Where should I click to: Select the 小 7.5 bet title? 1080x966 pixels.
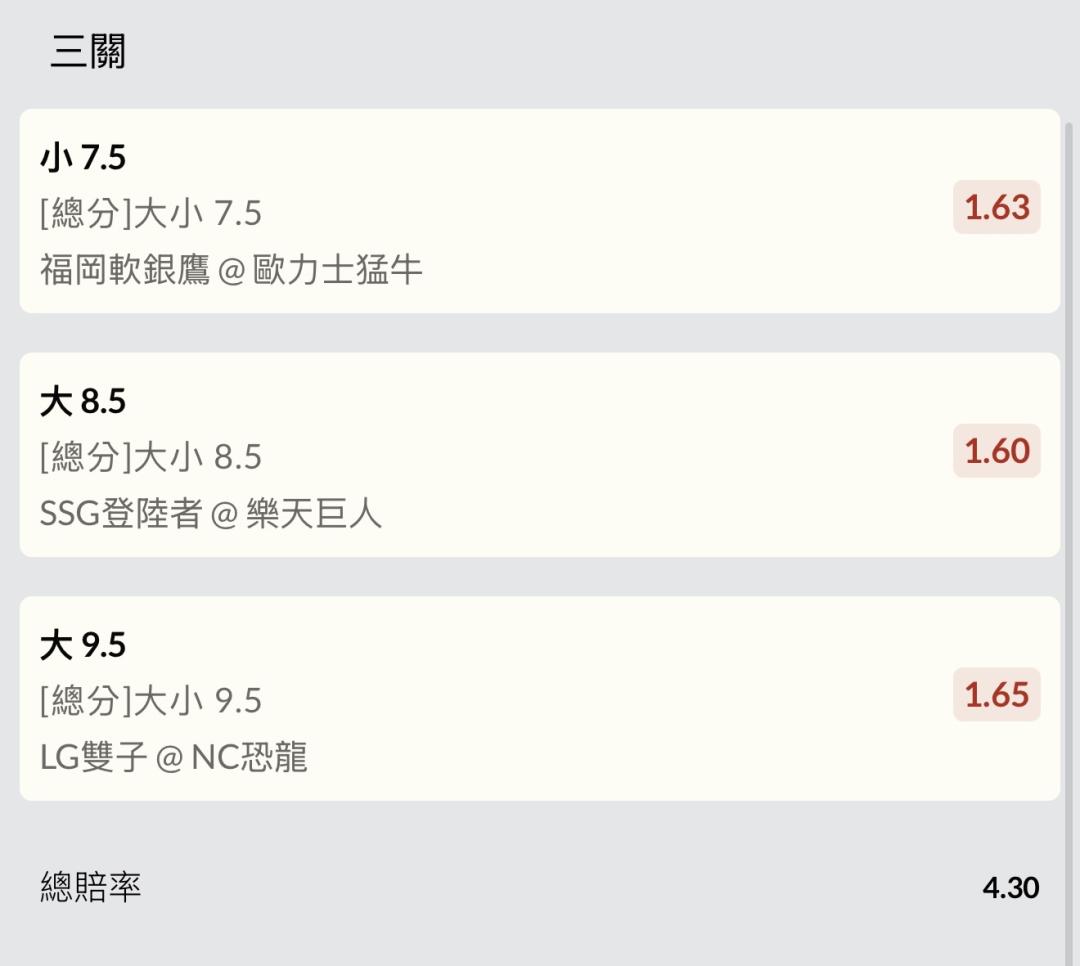pos(83,157)
